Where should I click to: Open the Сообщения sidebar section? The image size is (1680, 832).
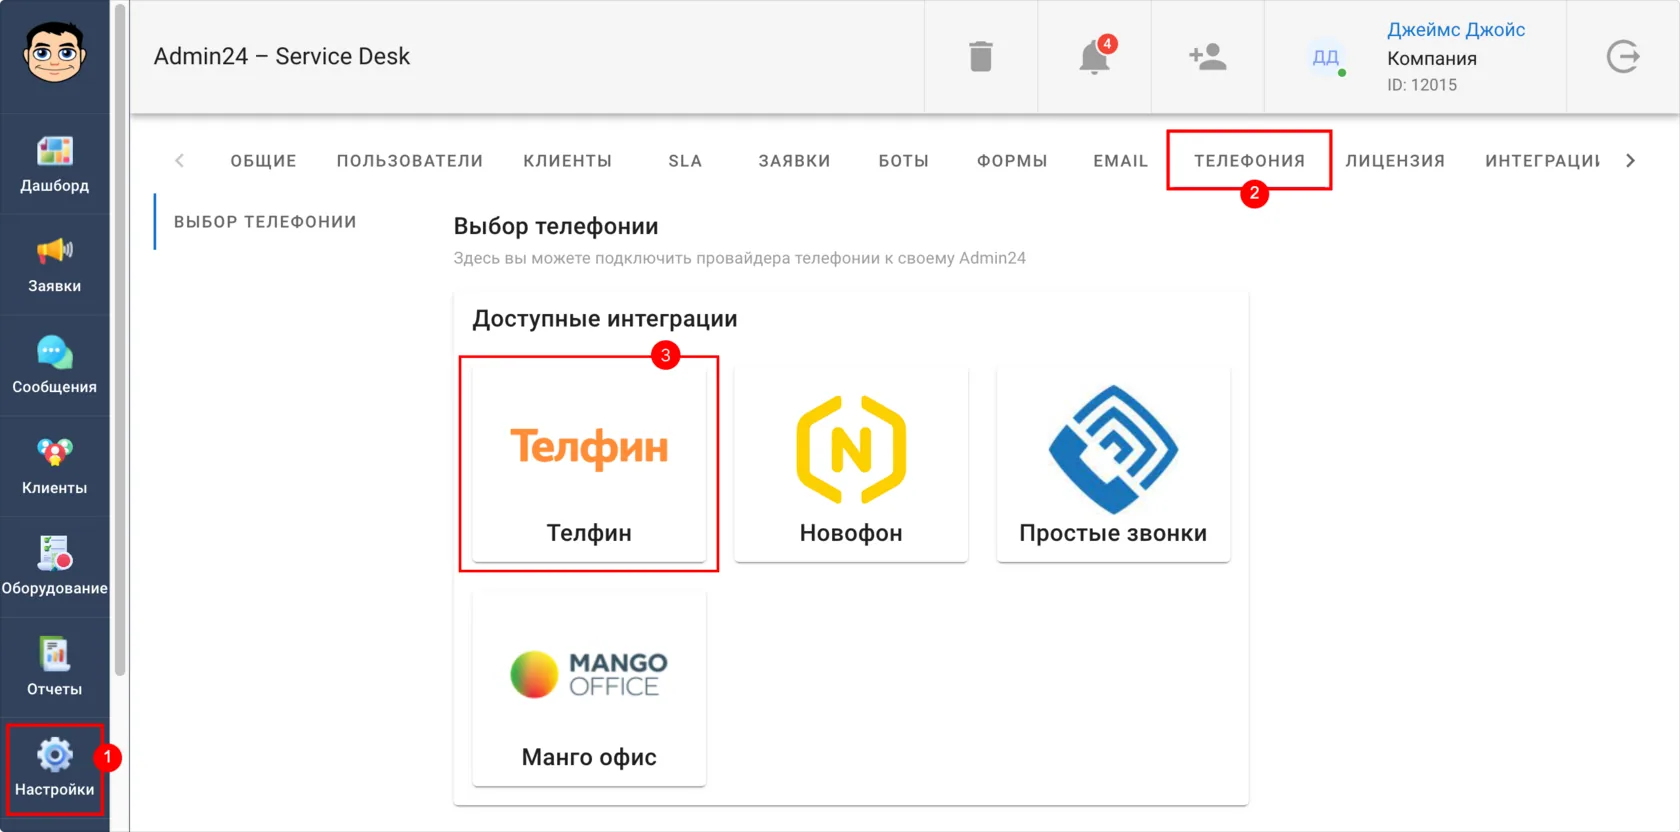tap(54, 366)
